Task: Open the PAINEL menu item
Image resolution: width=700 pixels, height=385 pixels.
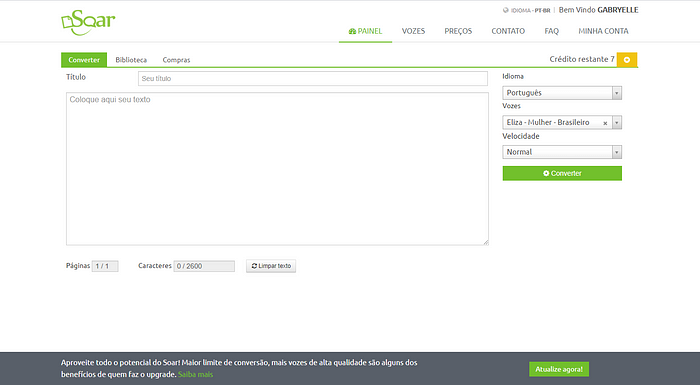Action: point(365,31)
